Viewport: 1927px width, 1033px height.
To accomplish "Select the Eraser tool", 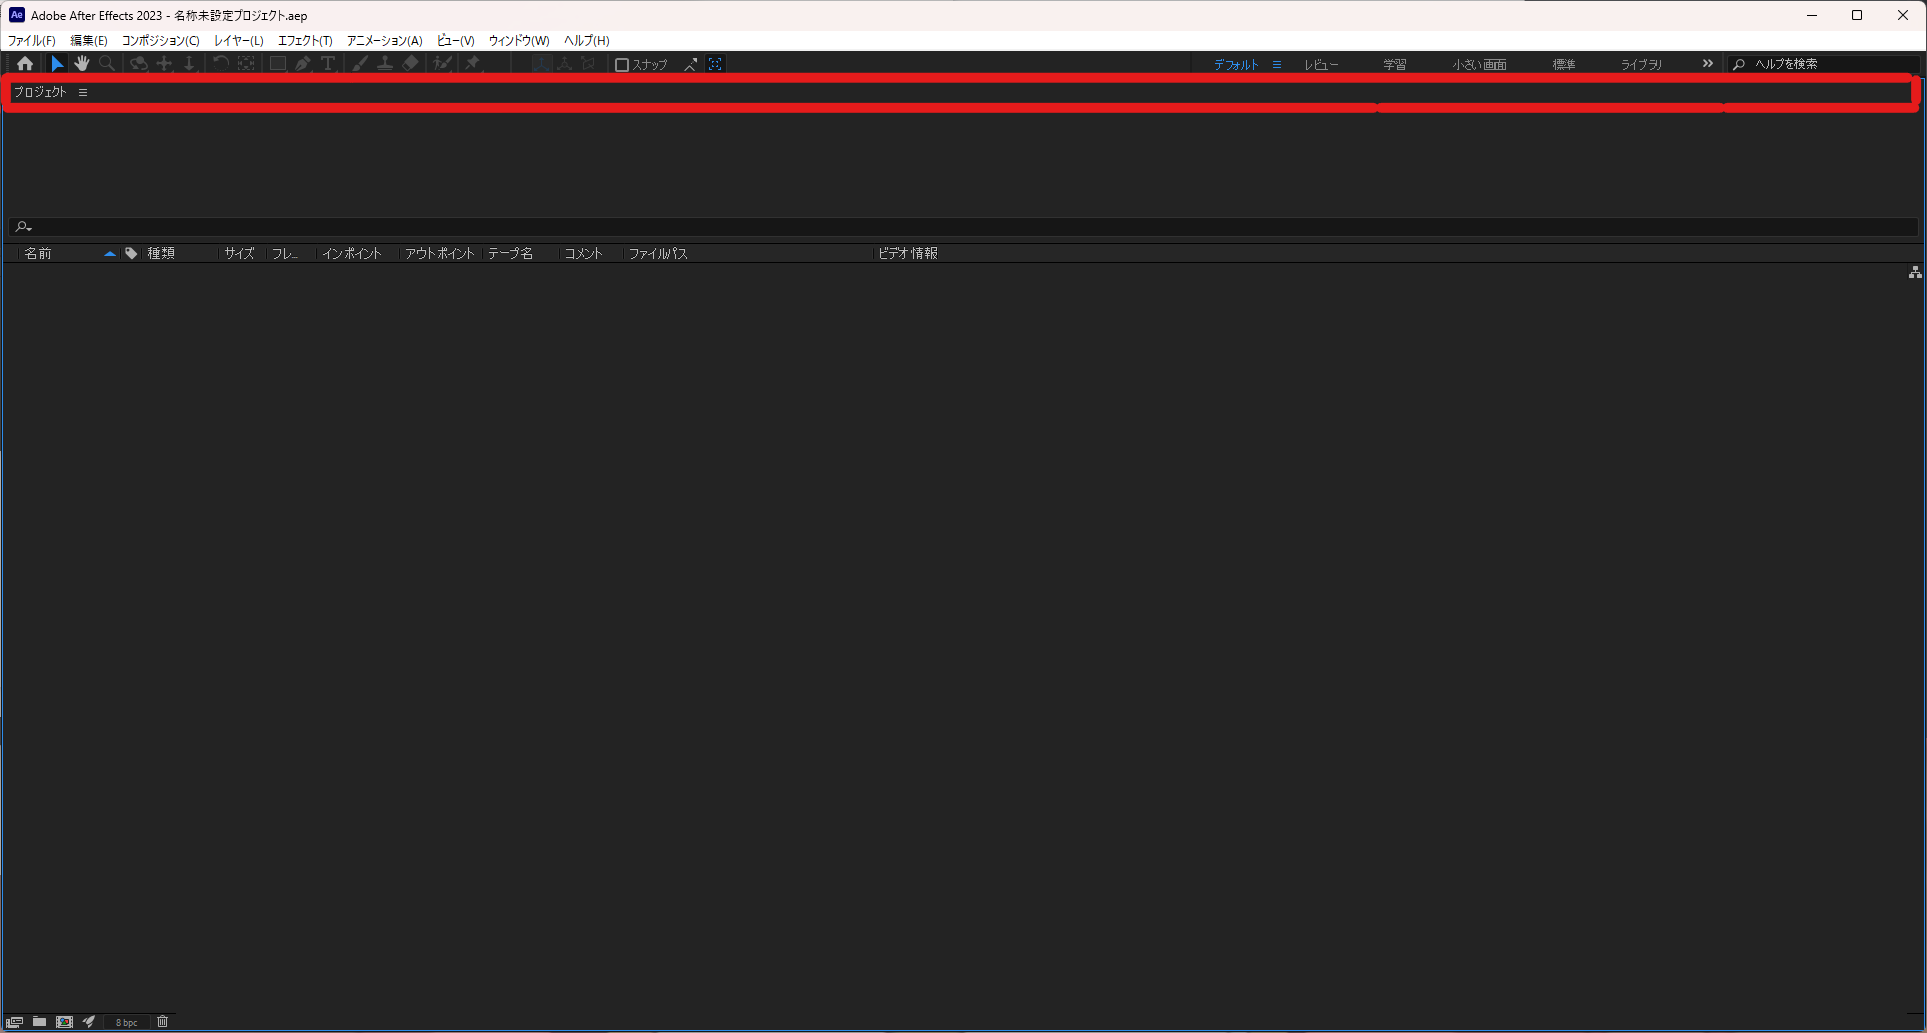I will [410, 64].
